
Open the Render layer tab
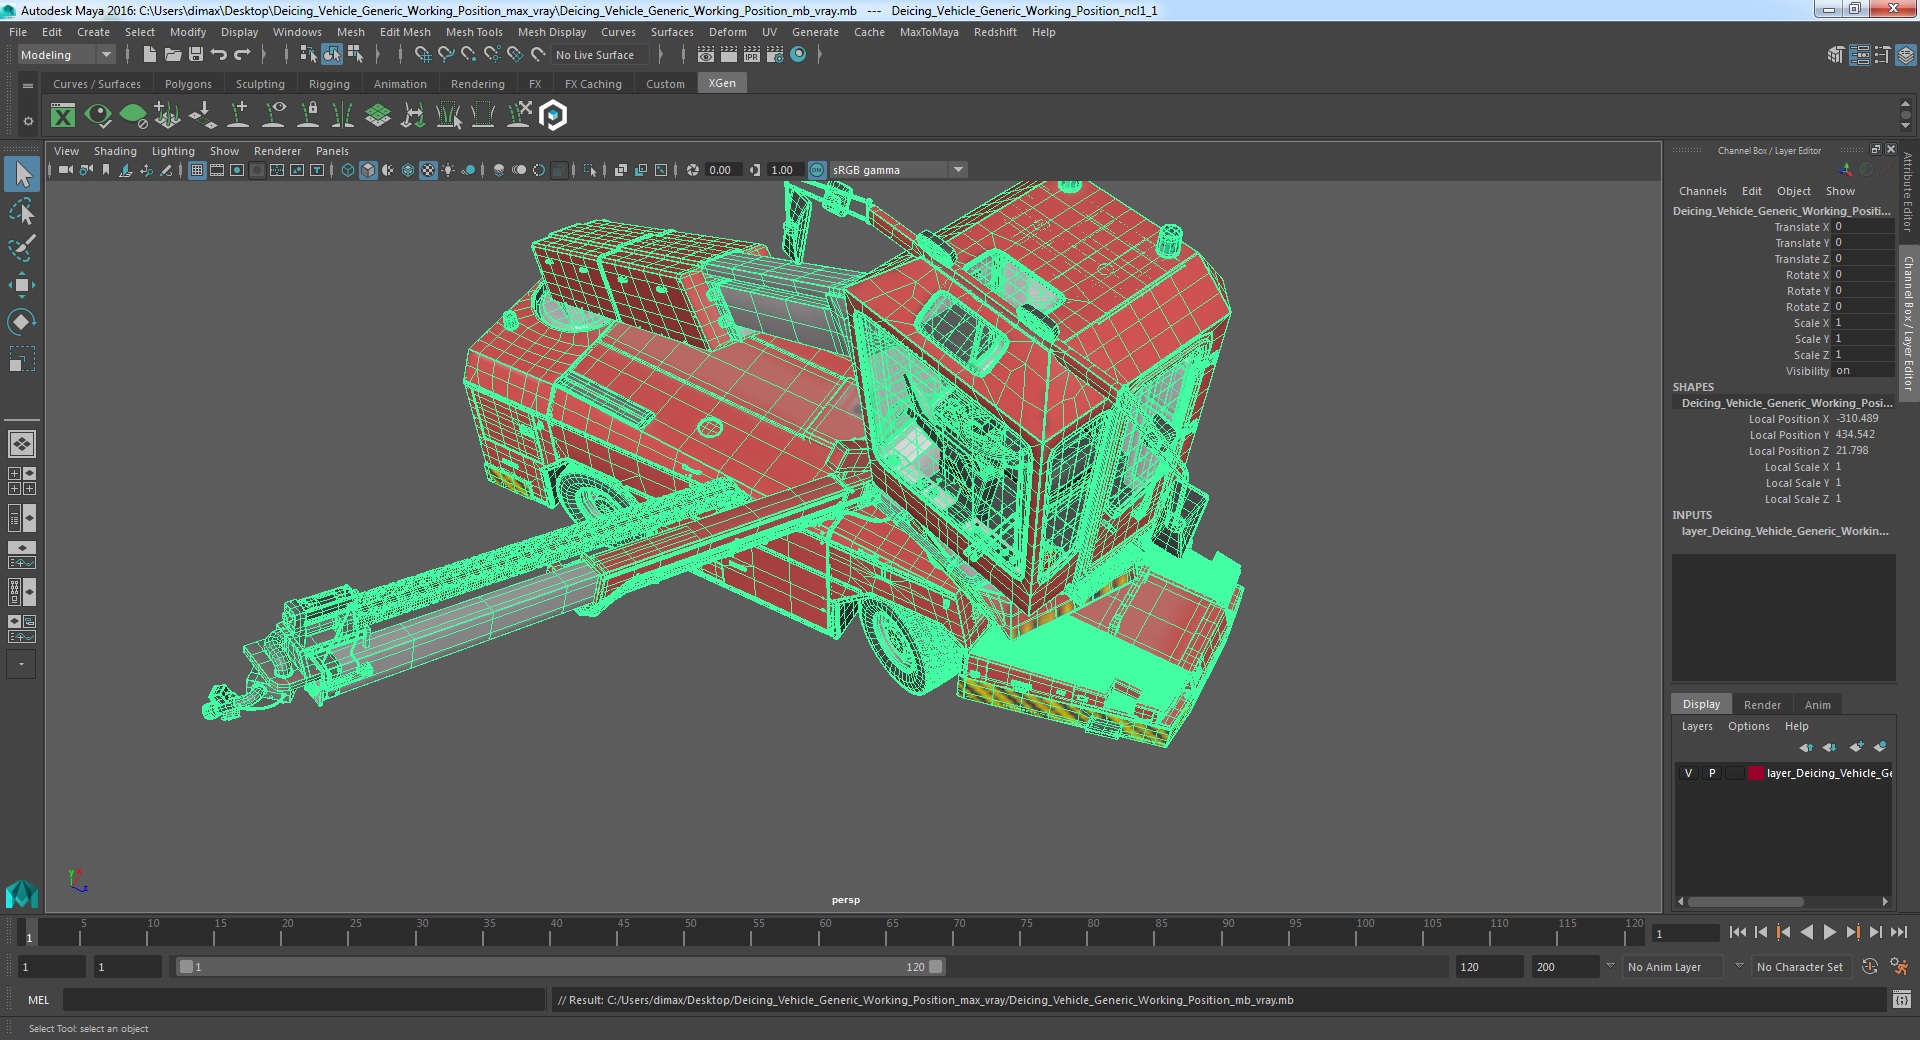click(1762, 705)
